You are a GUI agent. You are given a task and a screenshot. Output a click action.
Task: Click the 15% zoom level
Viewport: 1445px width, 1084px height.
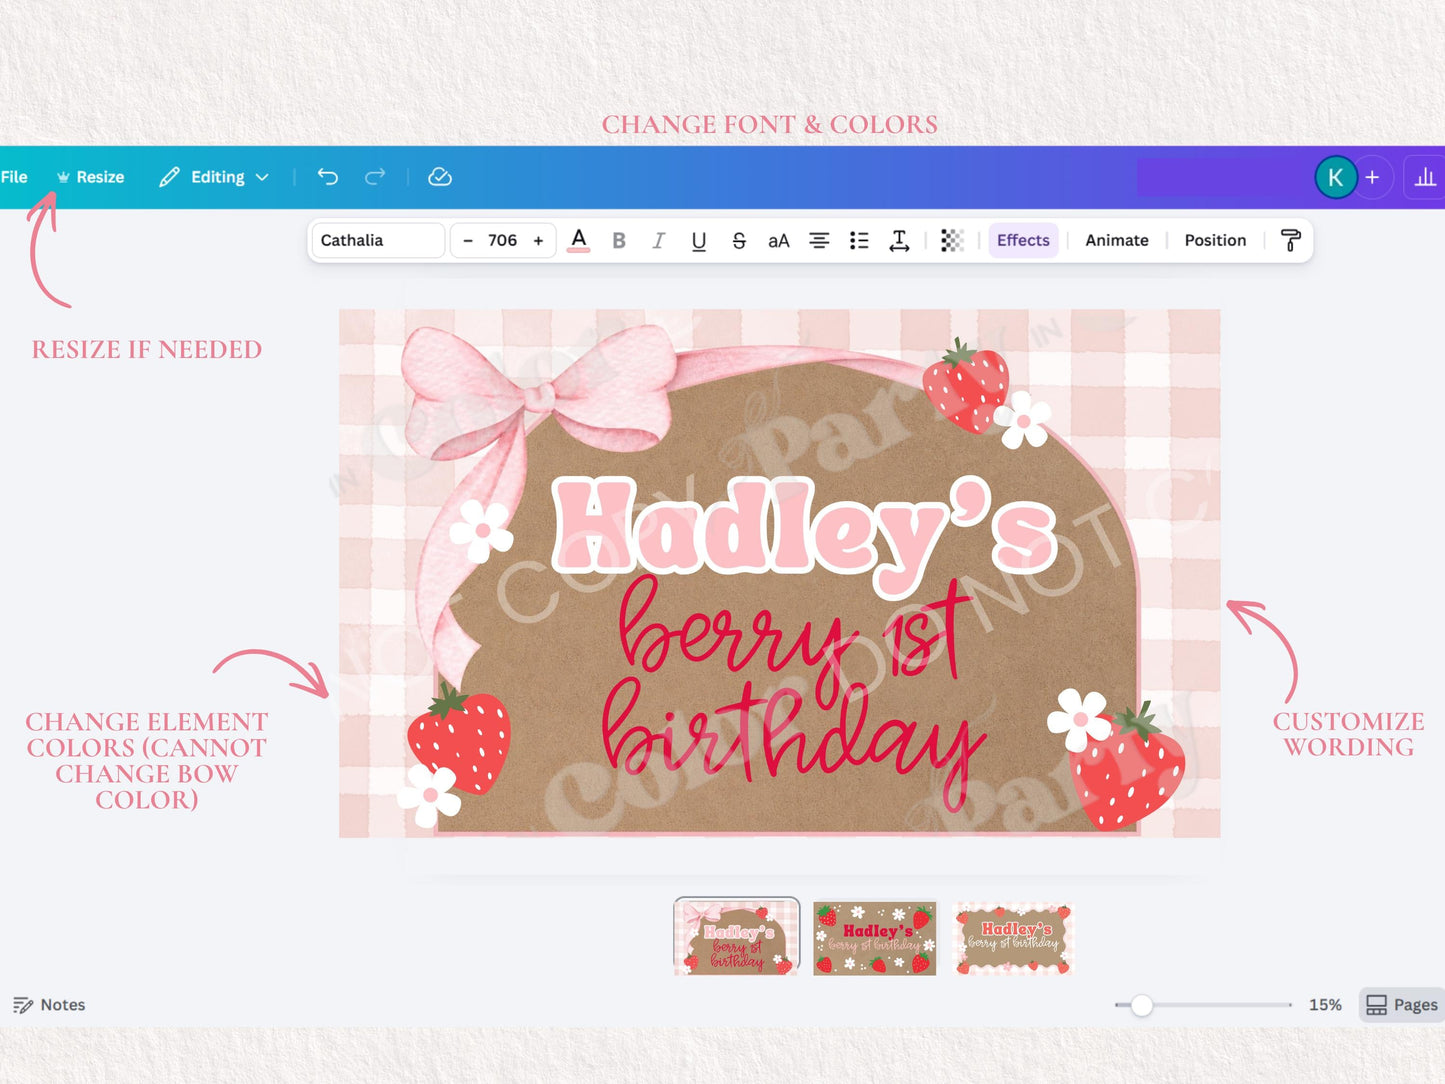coord(1325,1005)
